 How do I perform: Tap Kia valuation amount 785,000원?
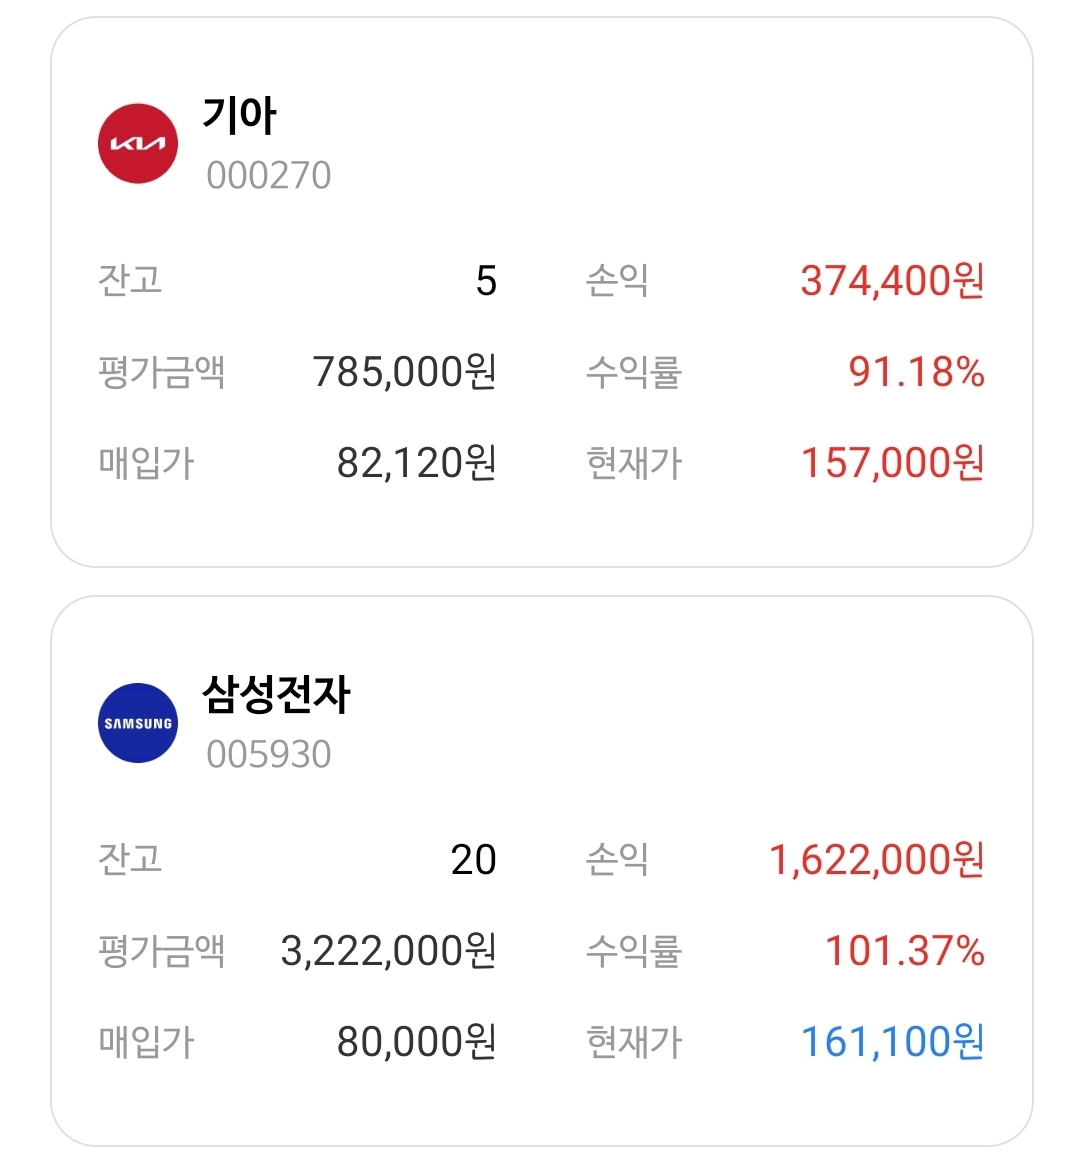(x=404, y=372)
